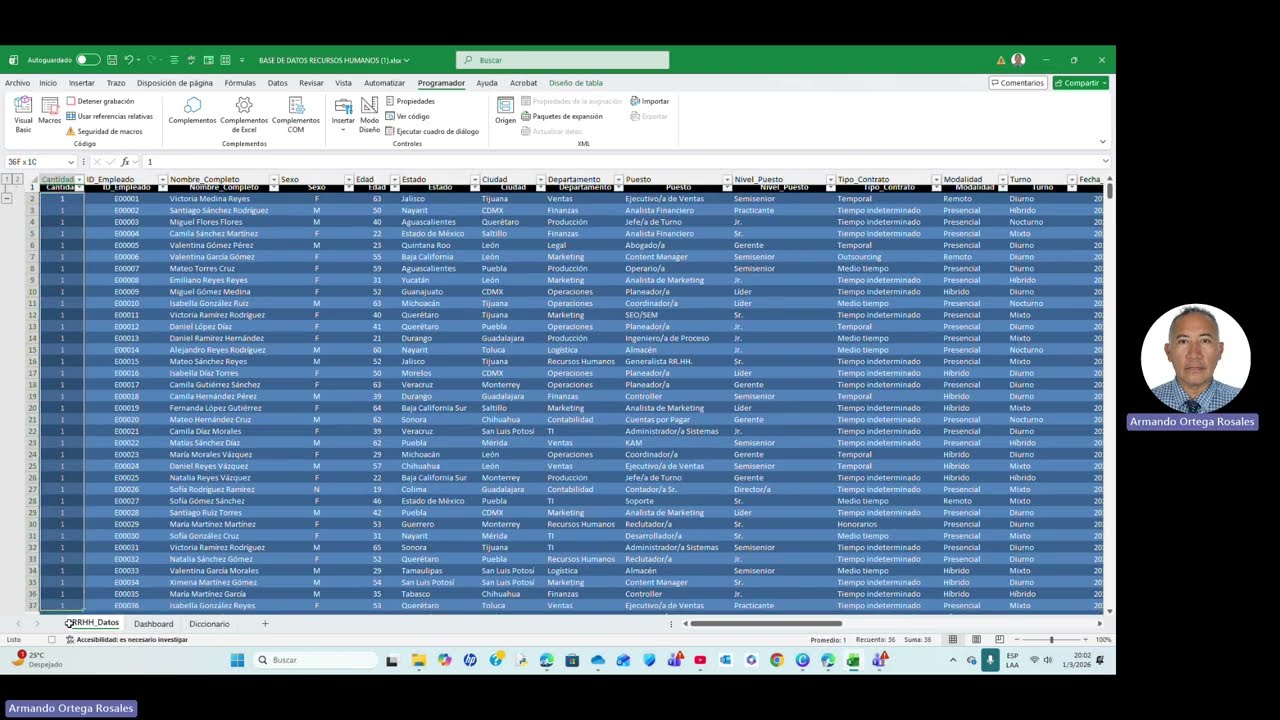The image size is (1280, 720).
Task: Open the Visual Basic editor
Action: (x=23, y=115)
